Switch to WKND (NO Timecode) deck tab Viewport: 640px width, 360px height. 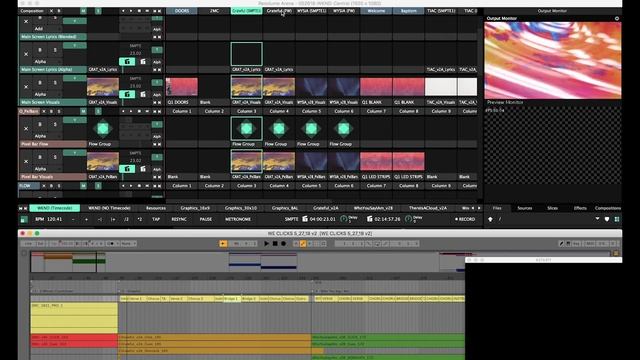point(109,208)
